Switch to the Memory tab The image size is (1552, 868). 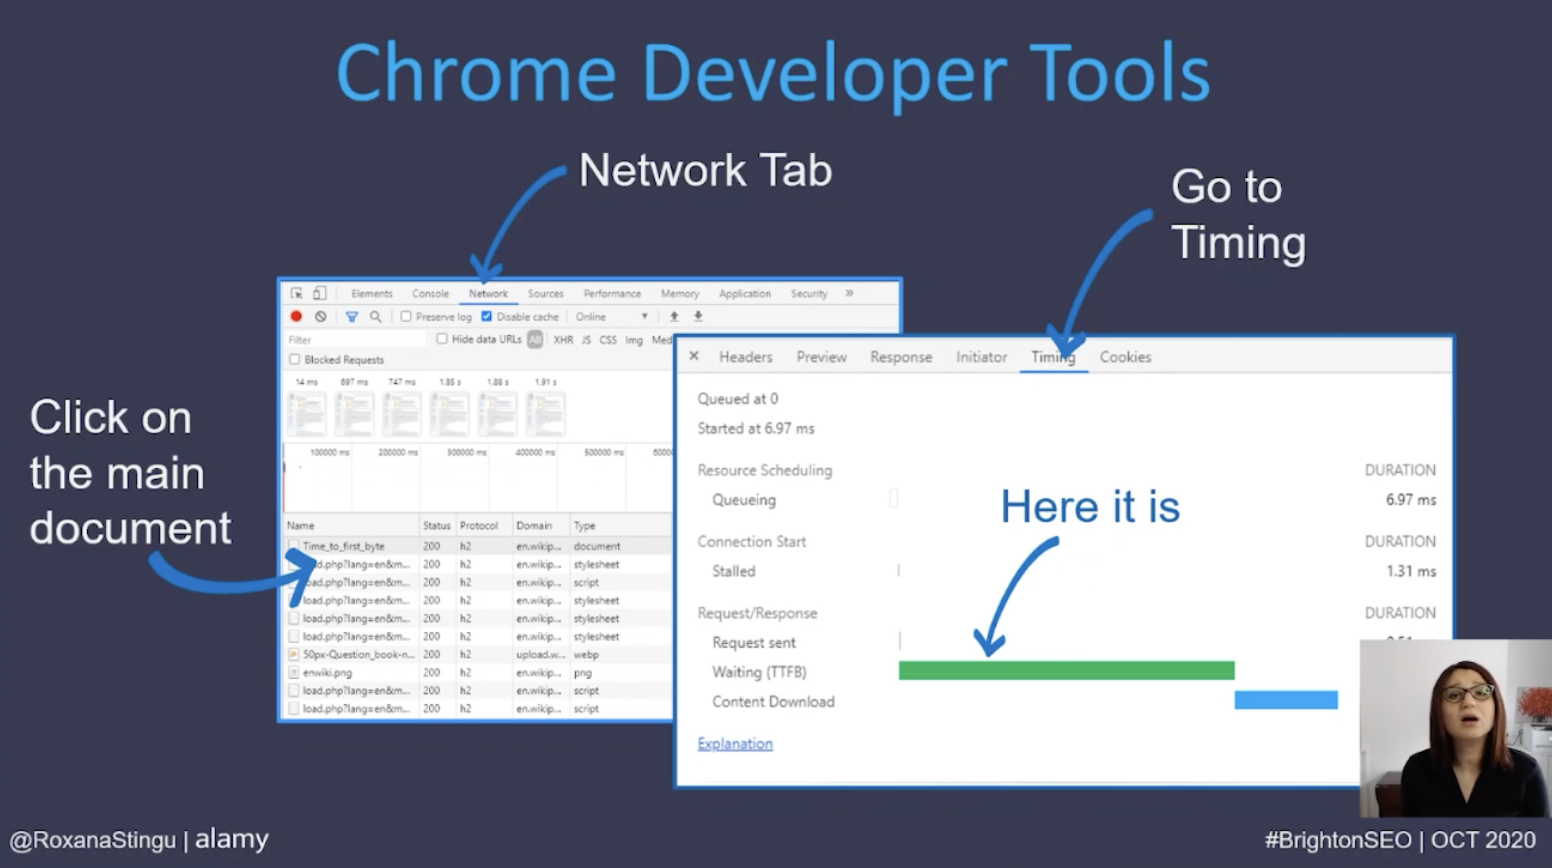[x=680, y=293]
